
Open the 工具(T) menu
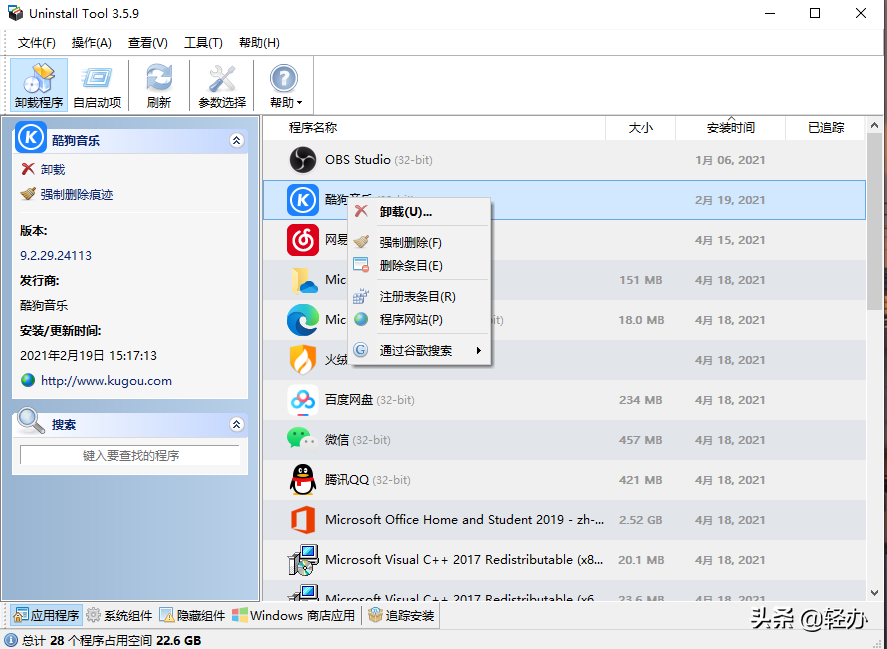pyautogui.click(x=203, y=43)
